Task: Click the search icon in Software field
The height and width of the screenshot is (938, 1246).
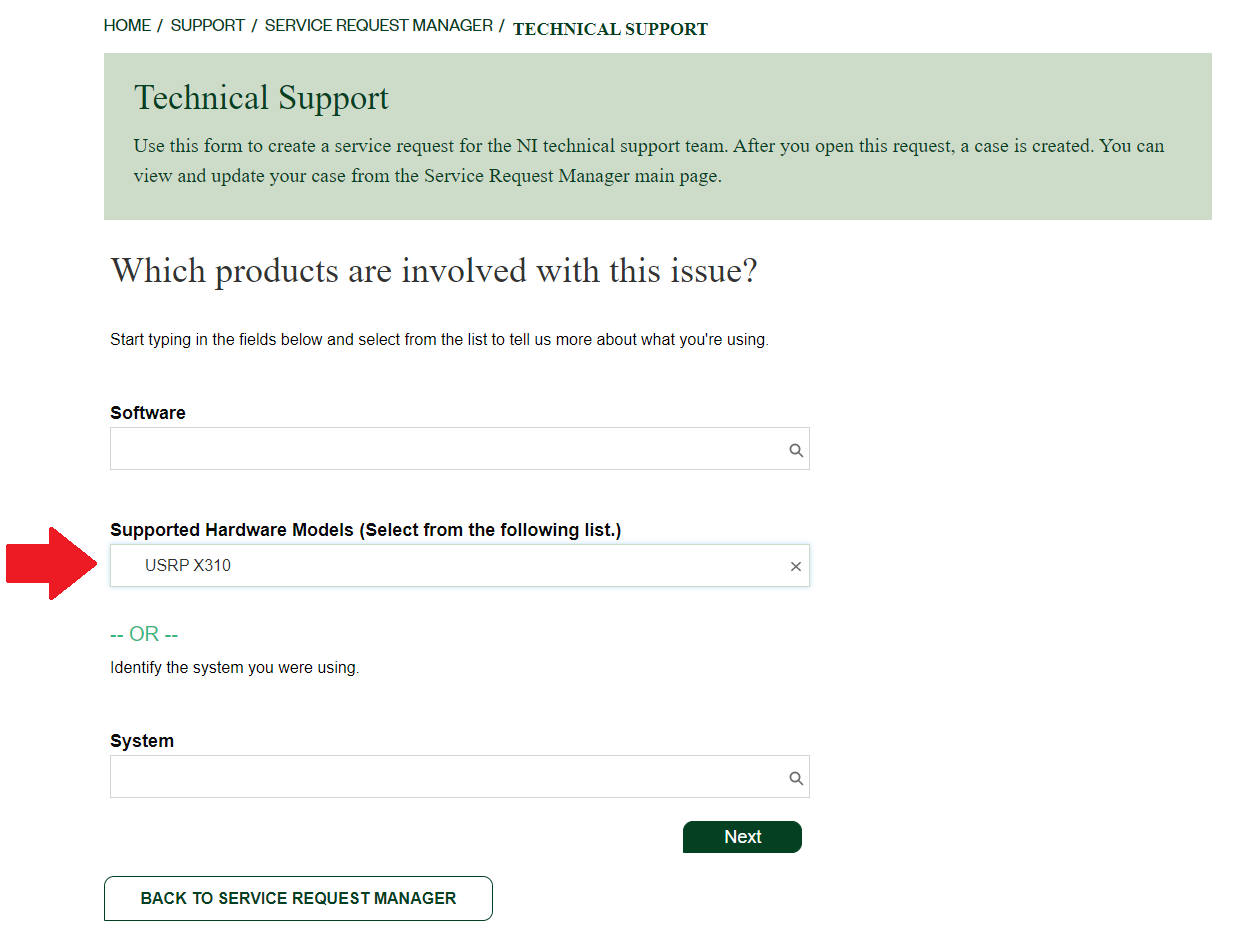Action: click(x=796, y=450)
